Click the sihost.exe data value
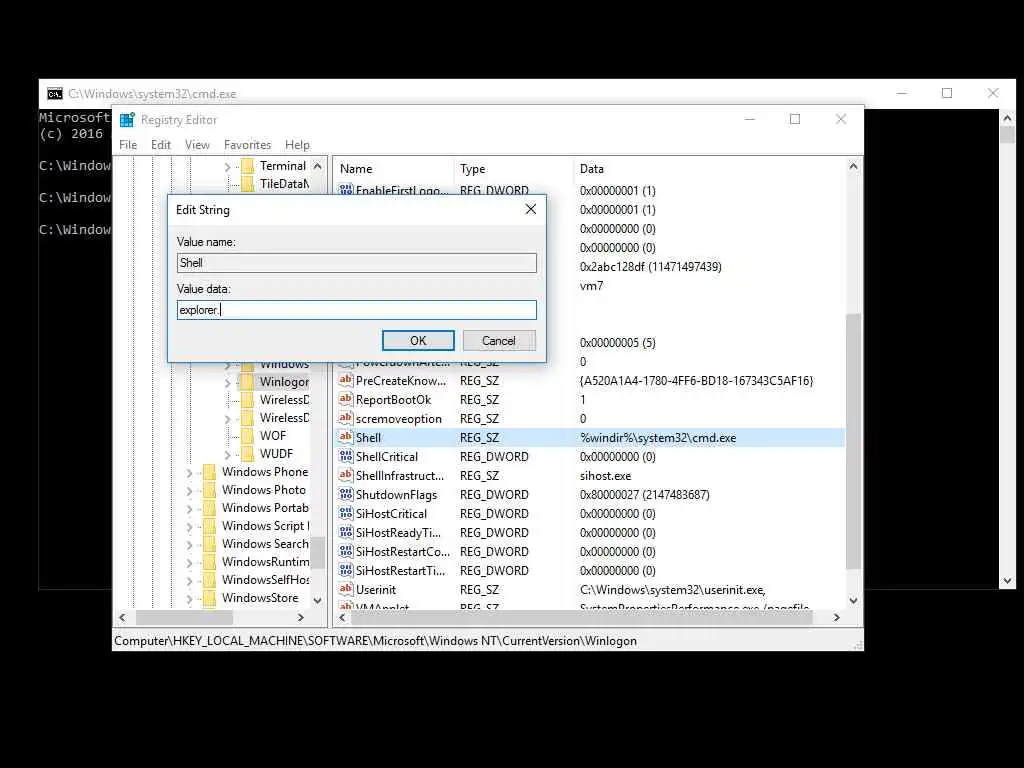Image resolution: width=1024 pixels, height=768 pixels. (x=605, y=475)
